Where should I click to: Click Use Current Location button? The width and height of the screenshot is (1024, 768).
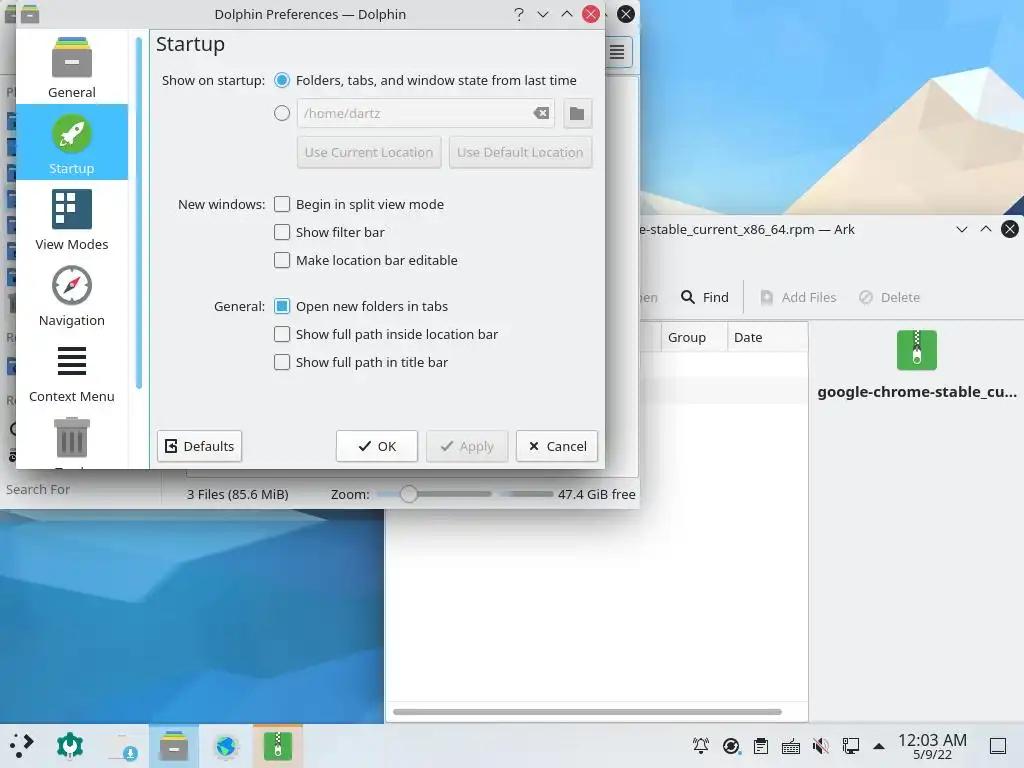(369, 152)
